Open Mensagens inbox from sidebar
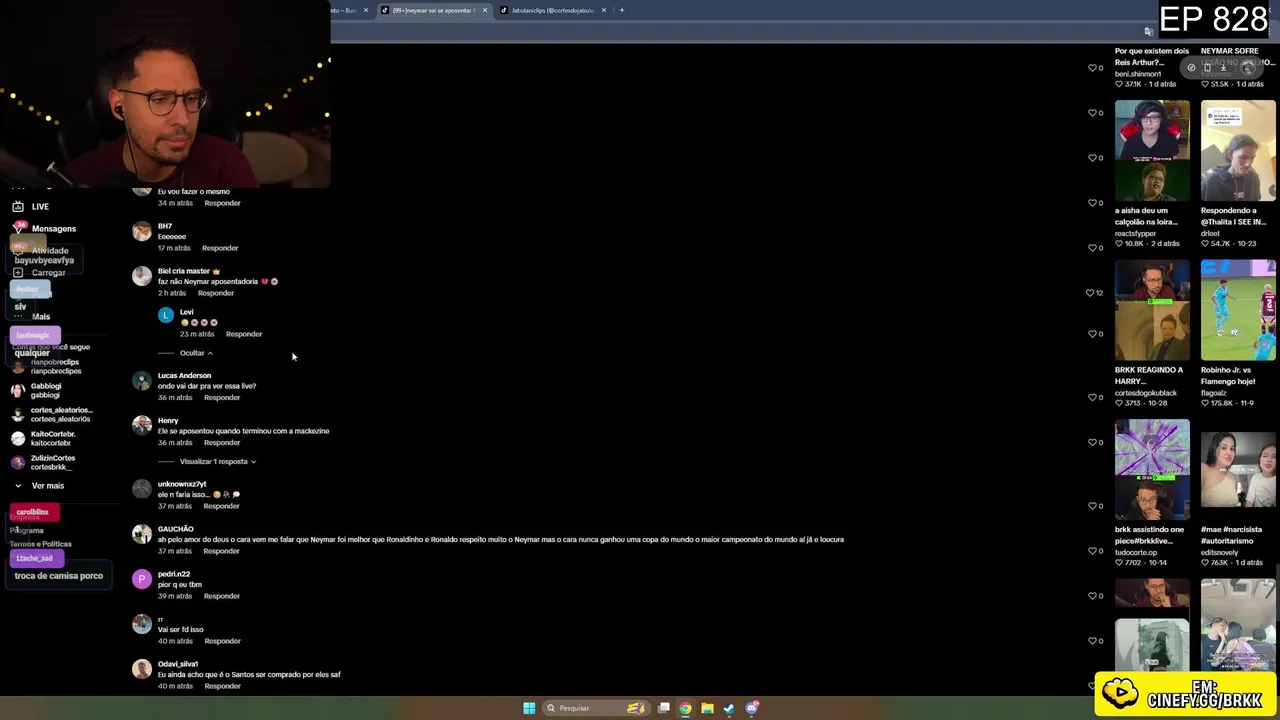 pos(44,229)
